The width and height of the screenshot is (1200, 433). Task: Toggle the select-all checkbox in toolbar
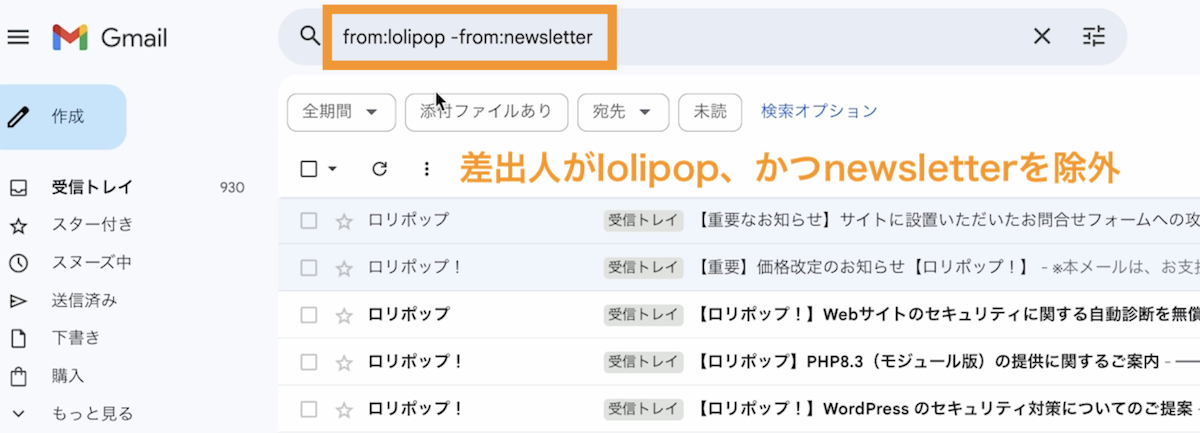(x=309, y=169)
